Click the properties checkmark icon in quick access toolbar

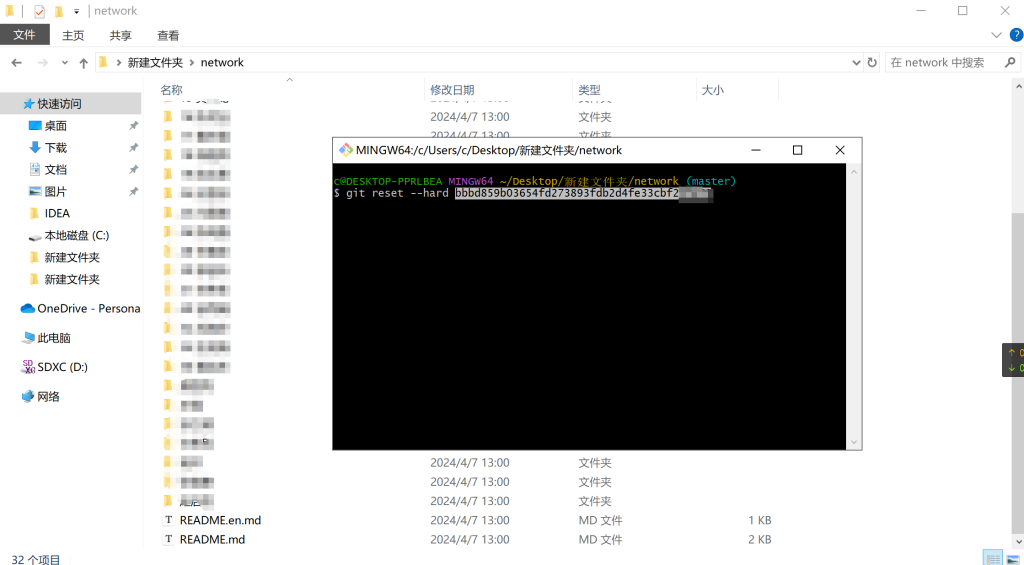[x=39, y=11]
